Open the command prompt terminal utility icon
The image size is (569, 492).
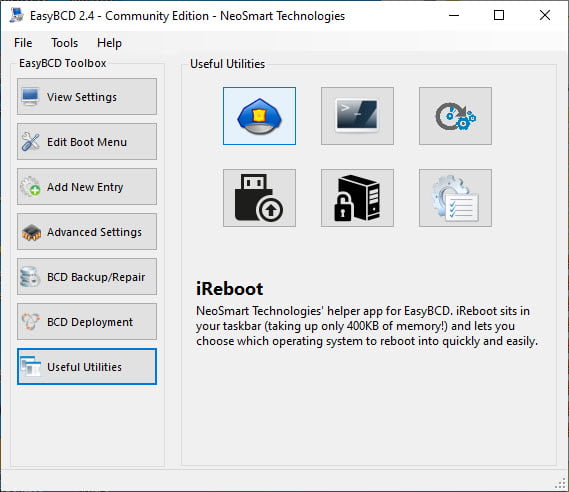(357, 116)
